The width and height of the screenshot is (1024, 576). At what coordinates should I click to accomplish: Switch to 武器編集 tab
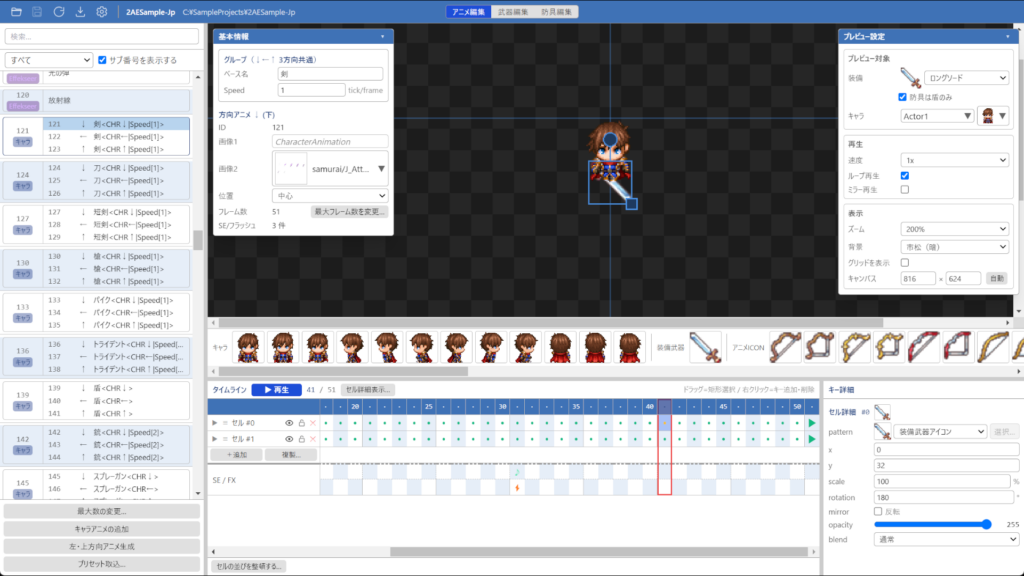[x=513, y=12]
